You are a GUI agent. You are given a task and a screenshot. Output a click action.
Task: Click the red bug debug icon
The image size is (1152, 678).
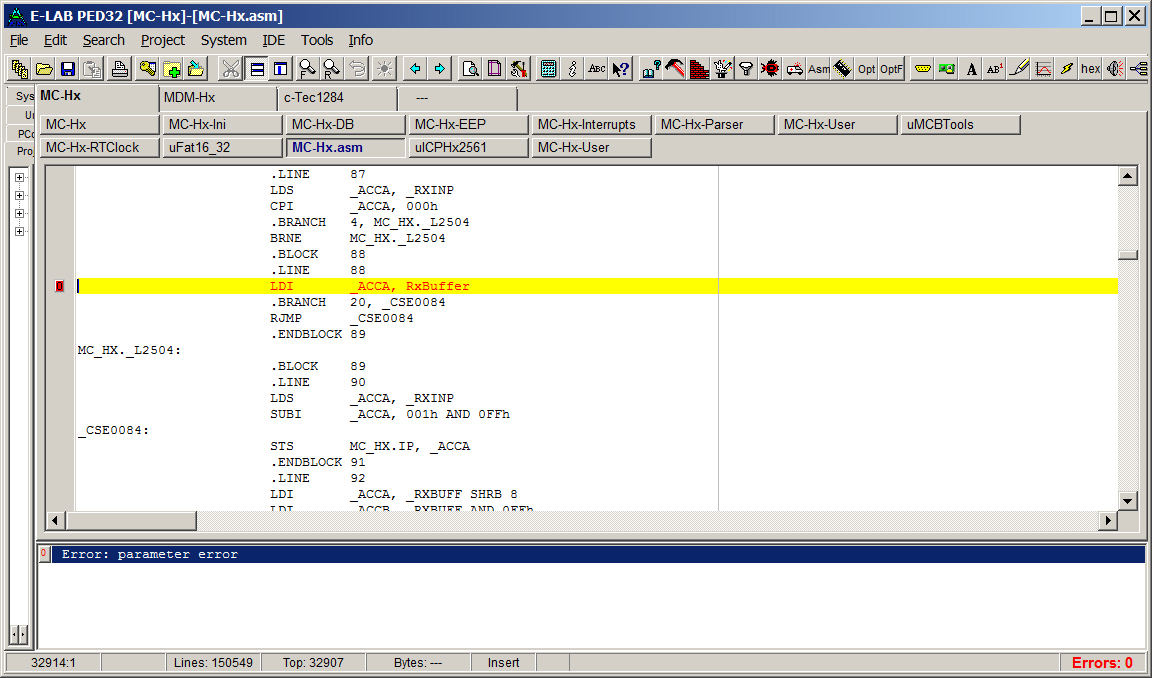point(770,69)
